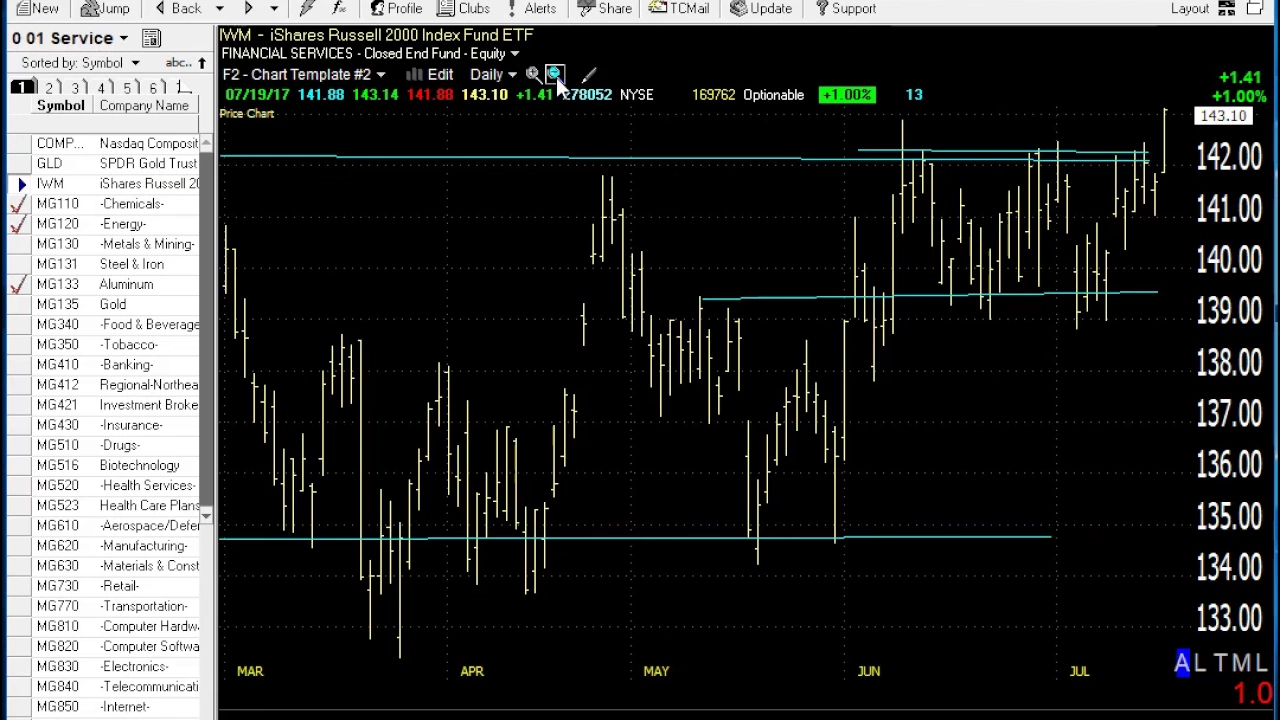Open the 'Sorted by: Symbol' dropdown
This screenshot has width=1280, height=720.
[x=80, y=63]
